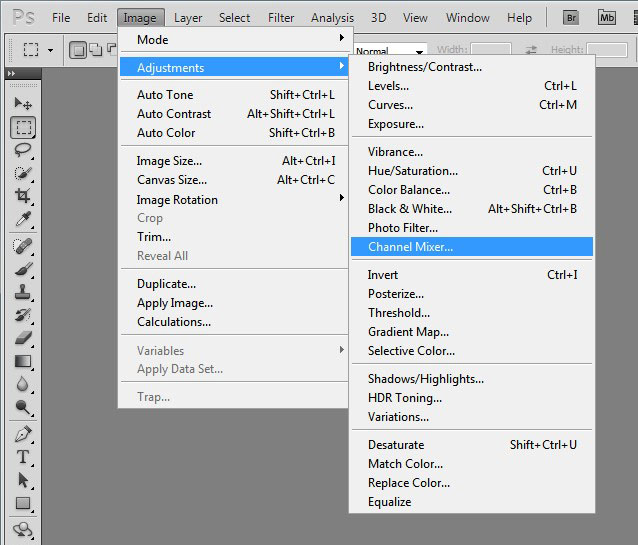Open the Select menu
638x545 pixels.
[x=234, y=18]
